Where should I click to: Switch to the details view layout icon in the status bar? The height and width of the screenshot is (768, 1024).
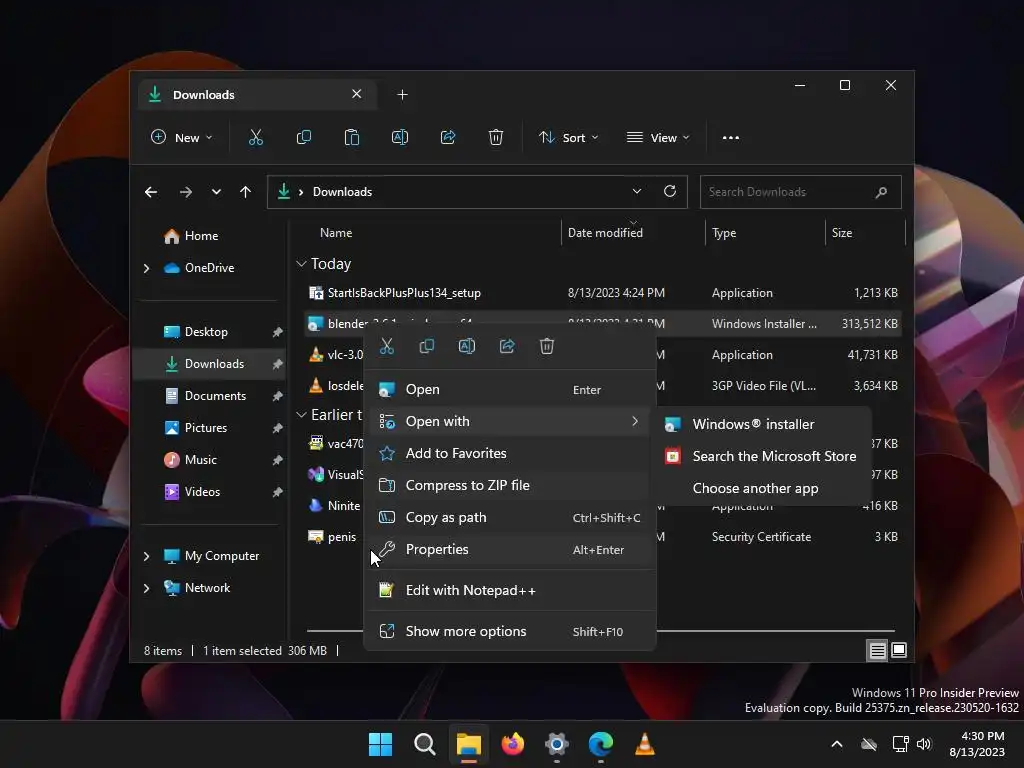point(877,650)
